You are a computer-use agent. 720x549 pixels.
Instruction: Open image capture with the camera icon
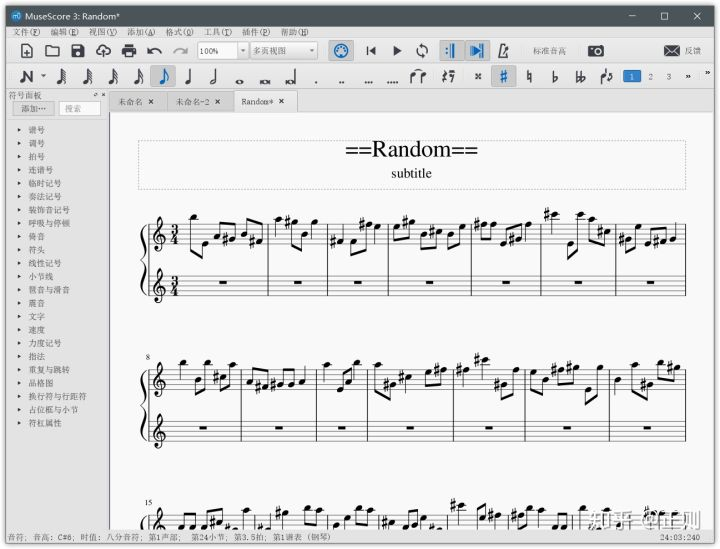(596, 51)
